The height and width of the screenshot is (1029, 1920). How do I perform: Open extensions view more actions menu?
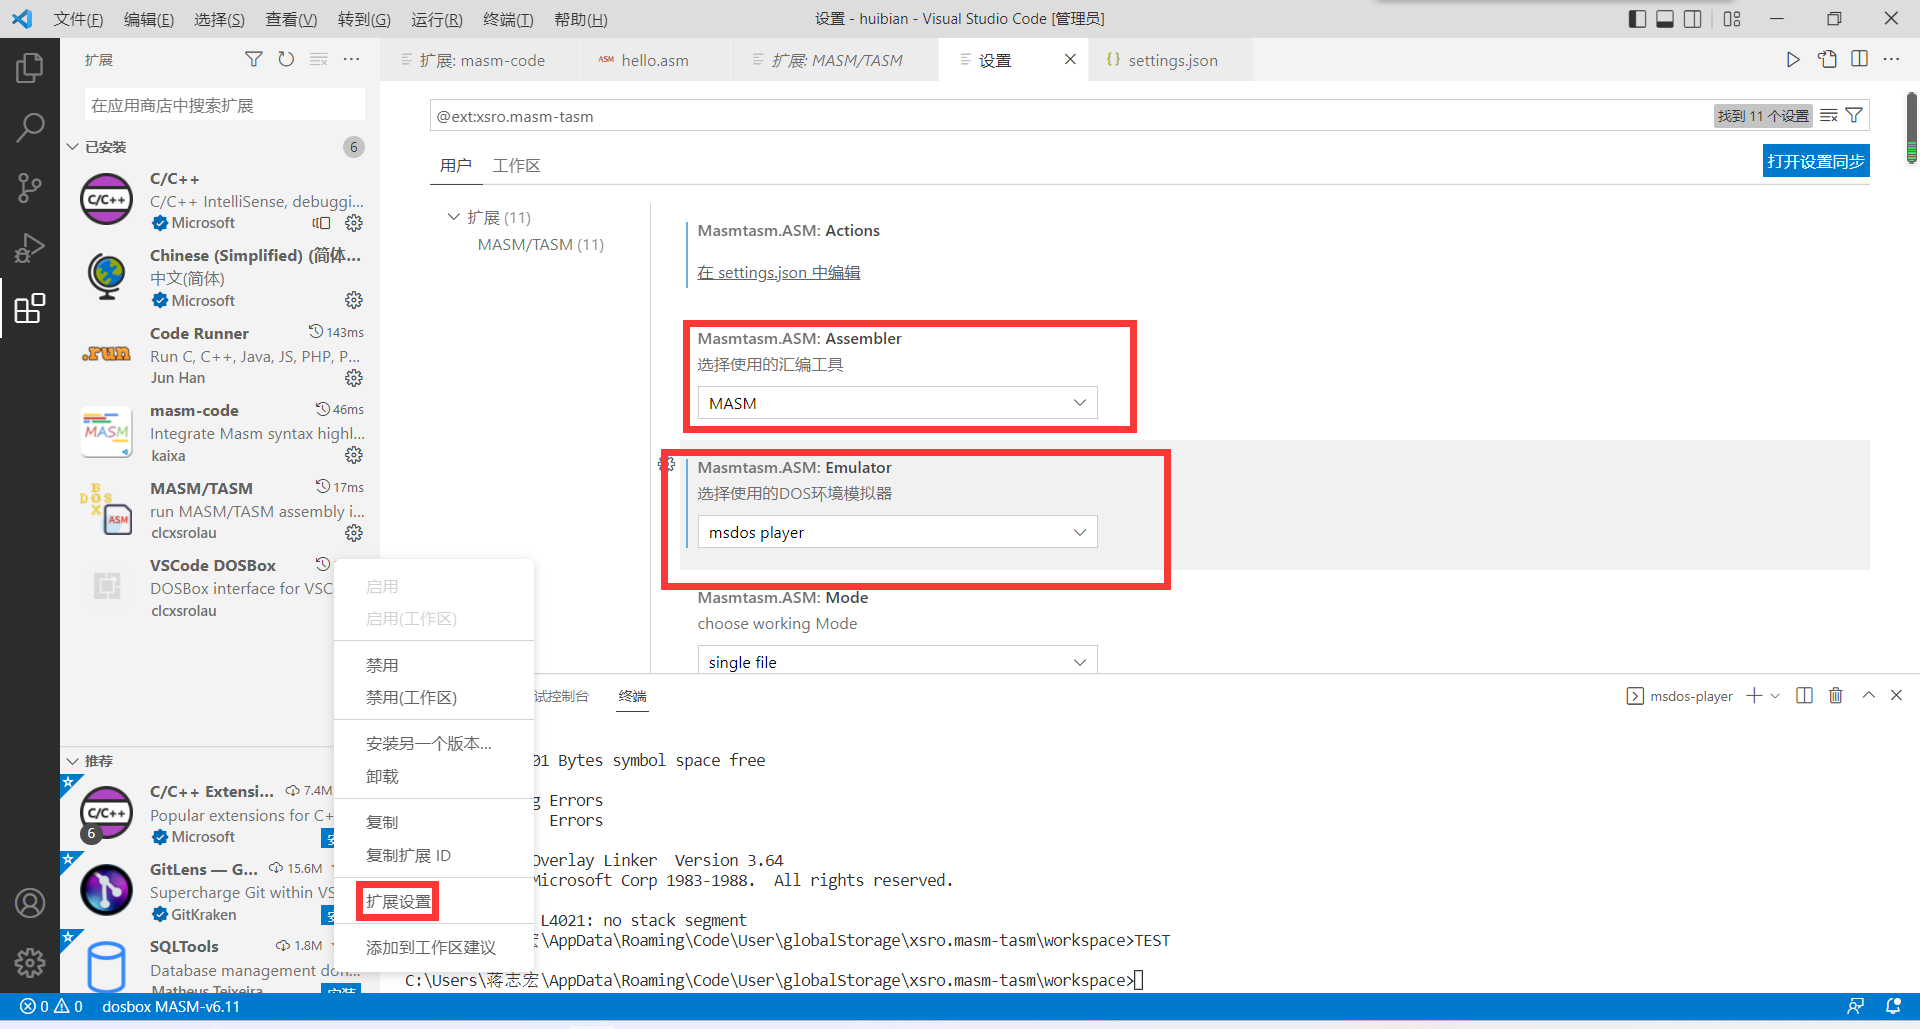[351, 60]
